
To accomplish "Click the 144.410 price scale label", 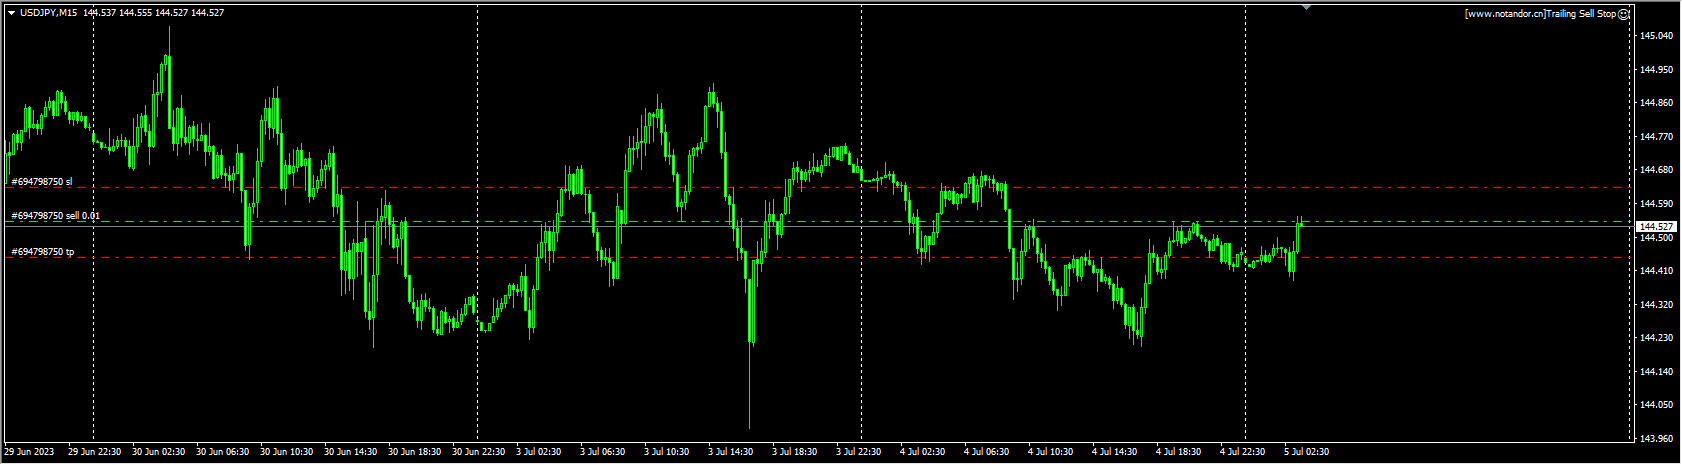I will tap(1657, 271).
